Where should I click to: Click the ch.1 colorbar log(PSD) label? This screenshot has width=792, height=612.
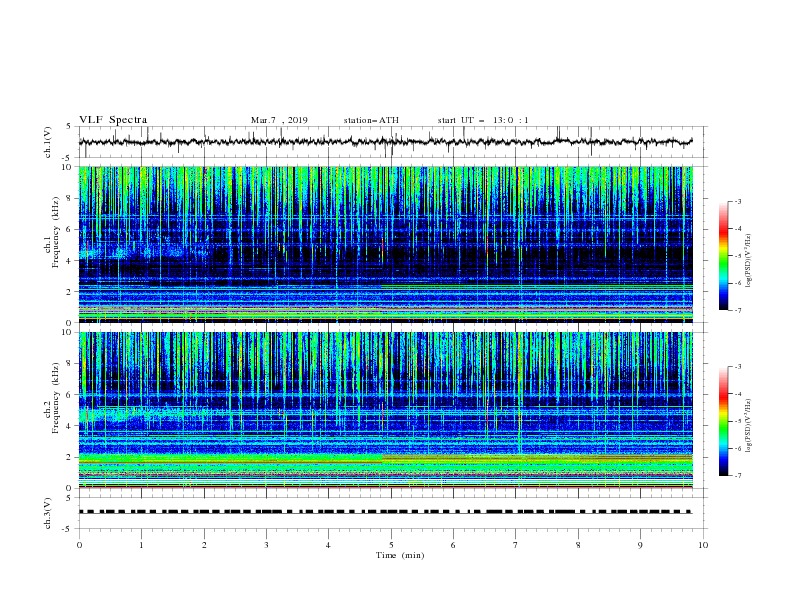coord(749,260)
